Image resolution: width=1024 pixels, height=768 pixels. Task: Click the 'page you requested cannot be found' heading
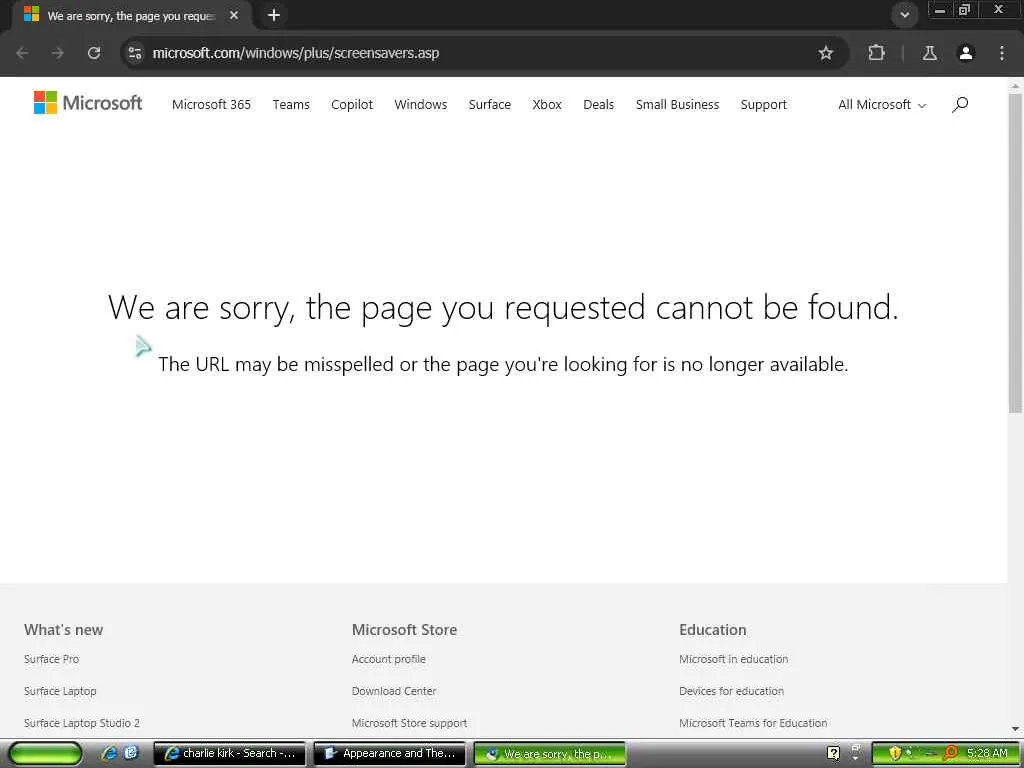click(503, 307)
